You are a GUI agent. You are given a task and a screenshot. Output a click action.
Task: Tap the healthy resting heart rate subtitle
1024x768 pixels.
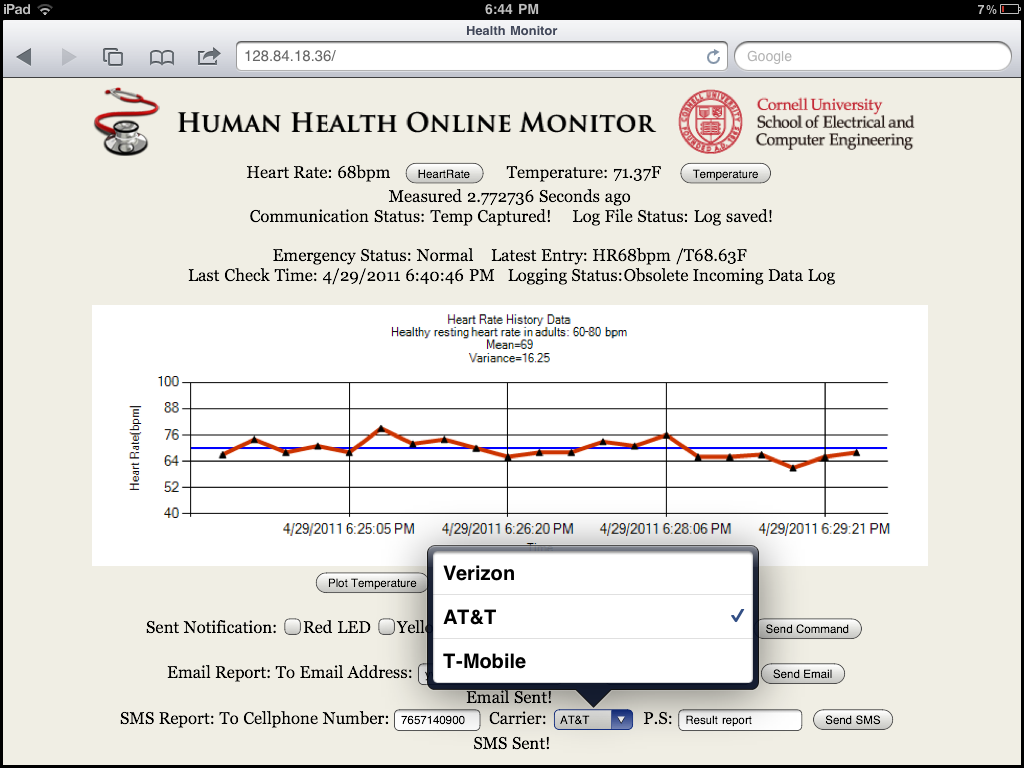point(509,332)
